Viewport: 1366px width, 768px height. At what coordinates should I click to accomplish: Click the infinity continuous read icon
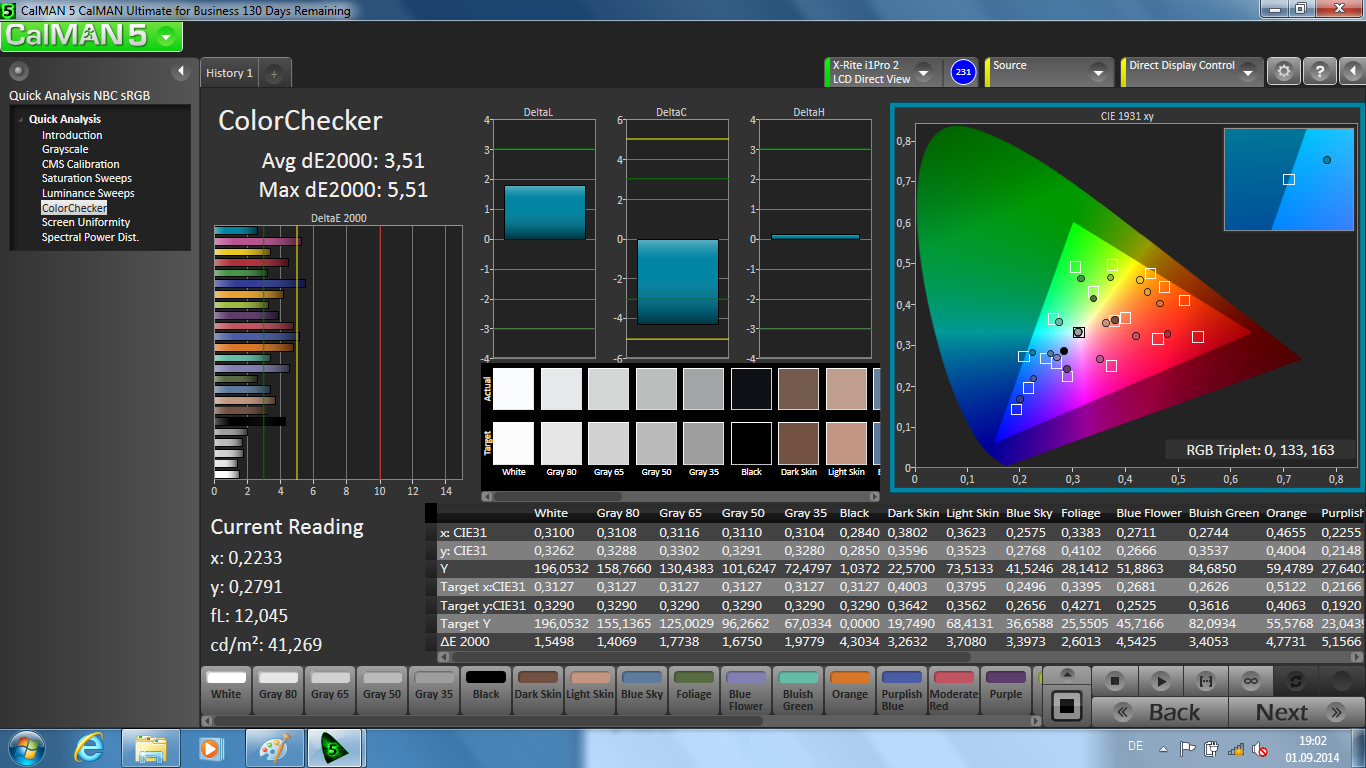point(1249,681)
